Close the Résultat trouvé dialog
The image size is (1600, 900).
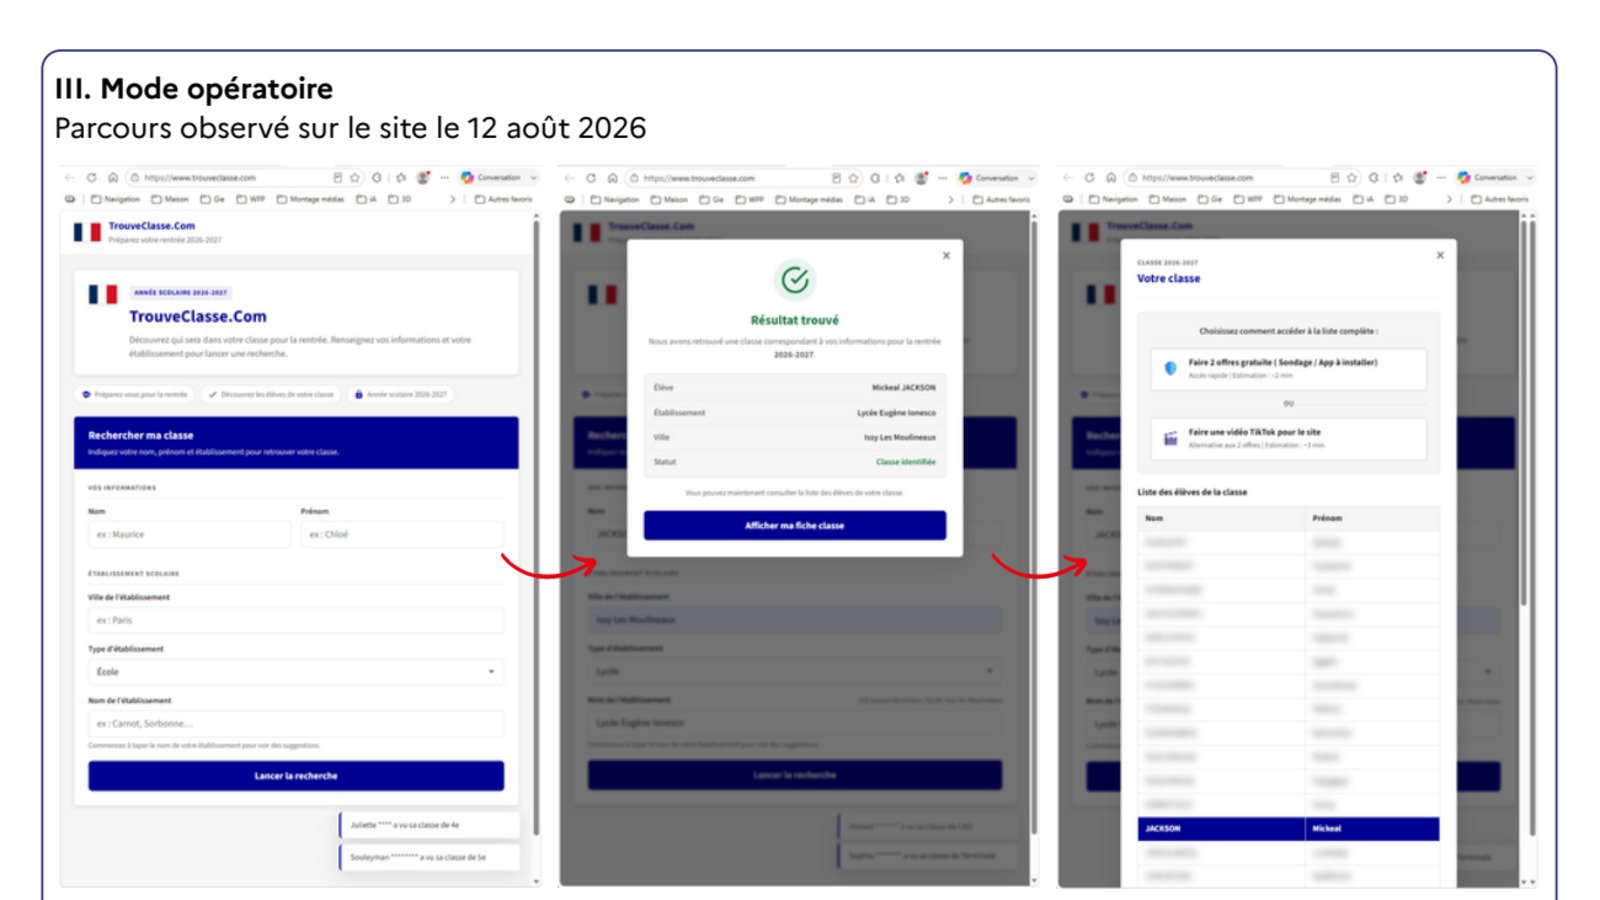(x=946, y=256)
